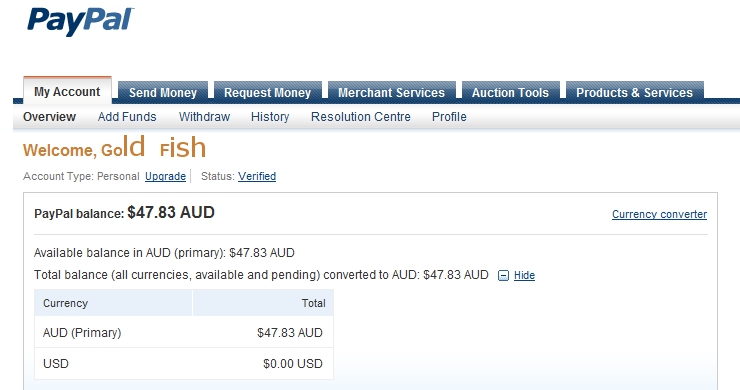
Task: Go to the Withdraw page
Action: (x=204, y=117)
